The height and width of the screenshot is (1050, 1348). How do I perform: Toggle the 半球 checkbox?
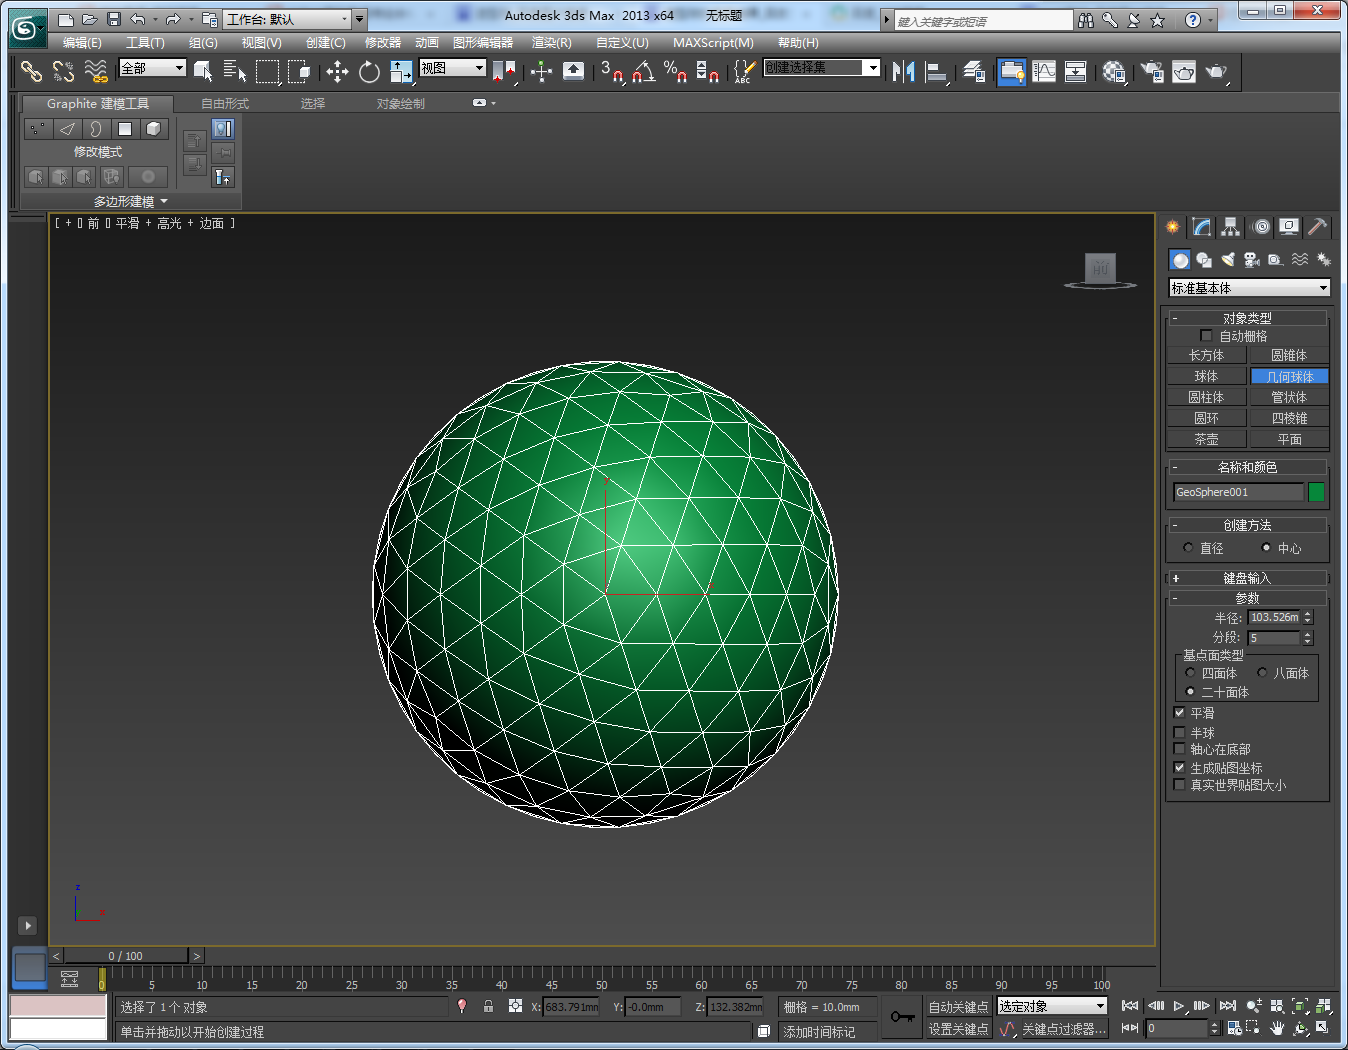(x=1179, y=733)
